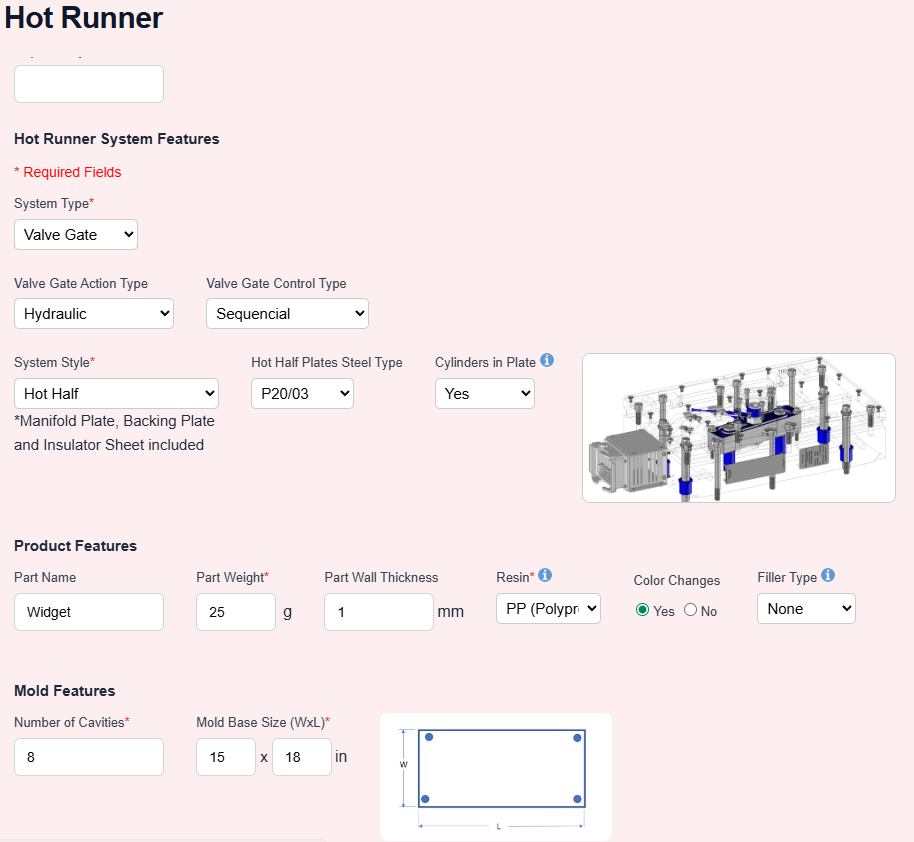This screenshot has width=914, height=842.
Task: Click the Mold Features heading
Action: (65, 691)
